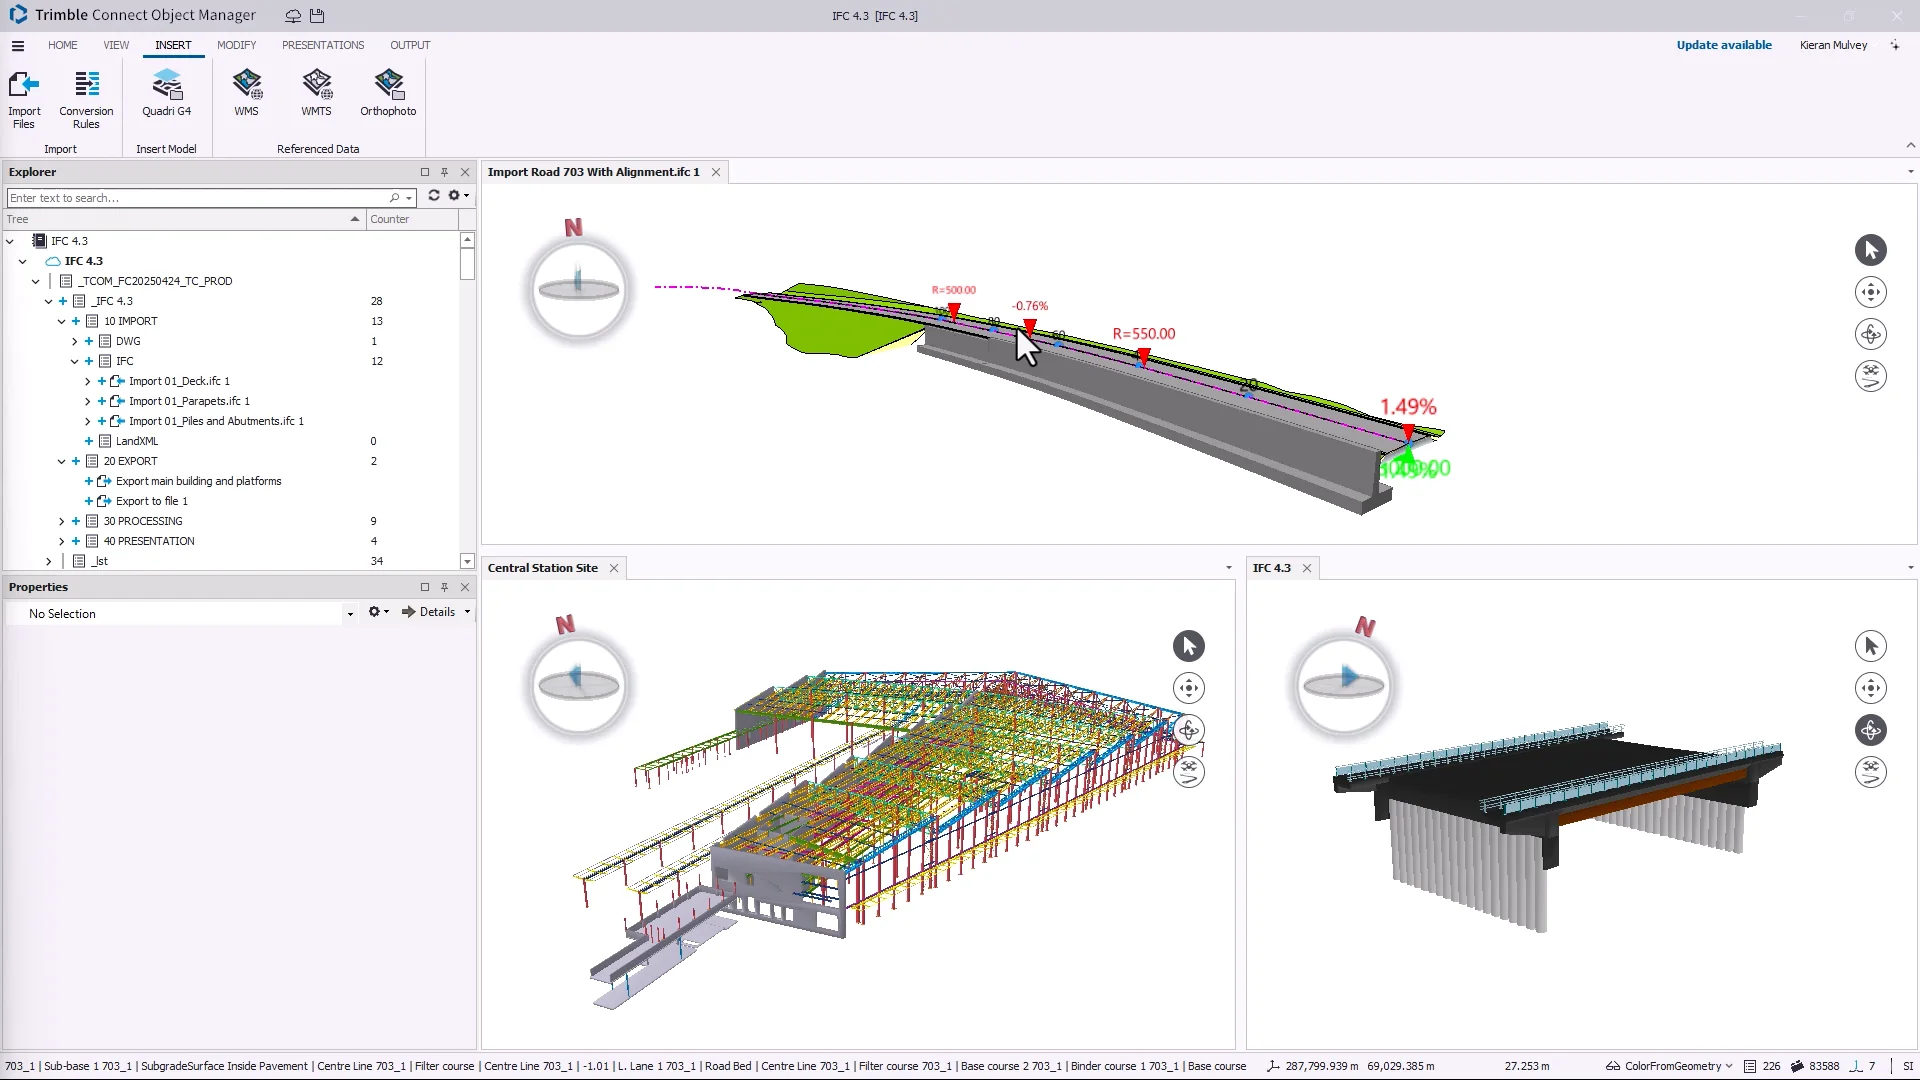Select pointer tool in Central Station Site view
Screen dimensions: 1920x1080
pos(1188,646)
